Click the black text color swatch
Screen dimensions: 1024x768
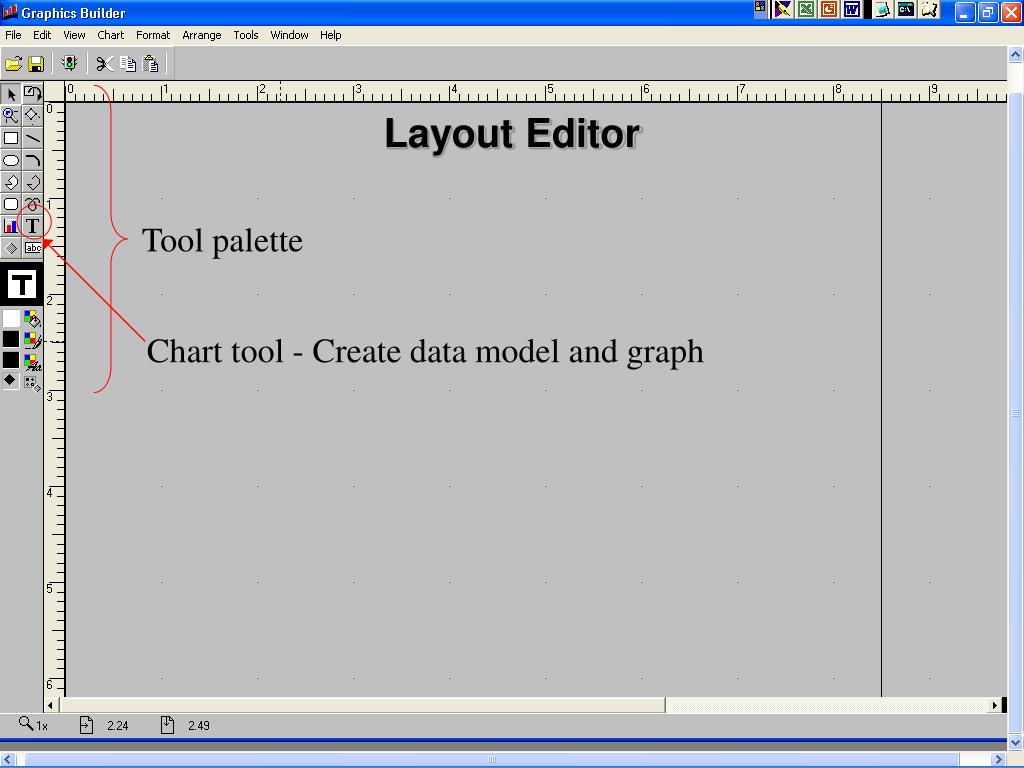point(10,360)
